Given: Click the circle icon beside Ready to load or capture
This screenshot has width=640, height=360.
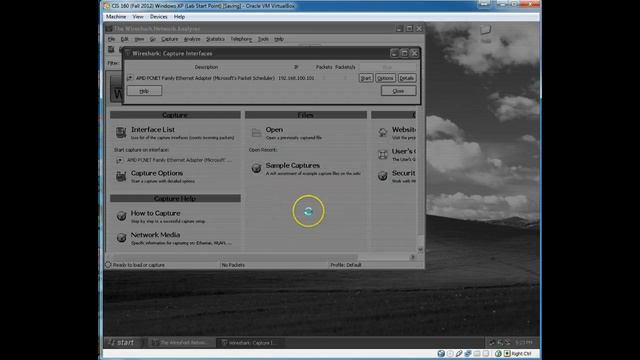Looking at the screenshot, I should pos(108,264).
